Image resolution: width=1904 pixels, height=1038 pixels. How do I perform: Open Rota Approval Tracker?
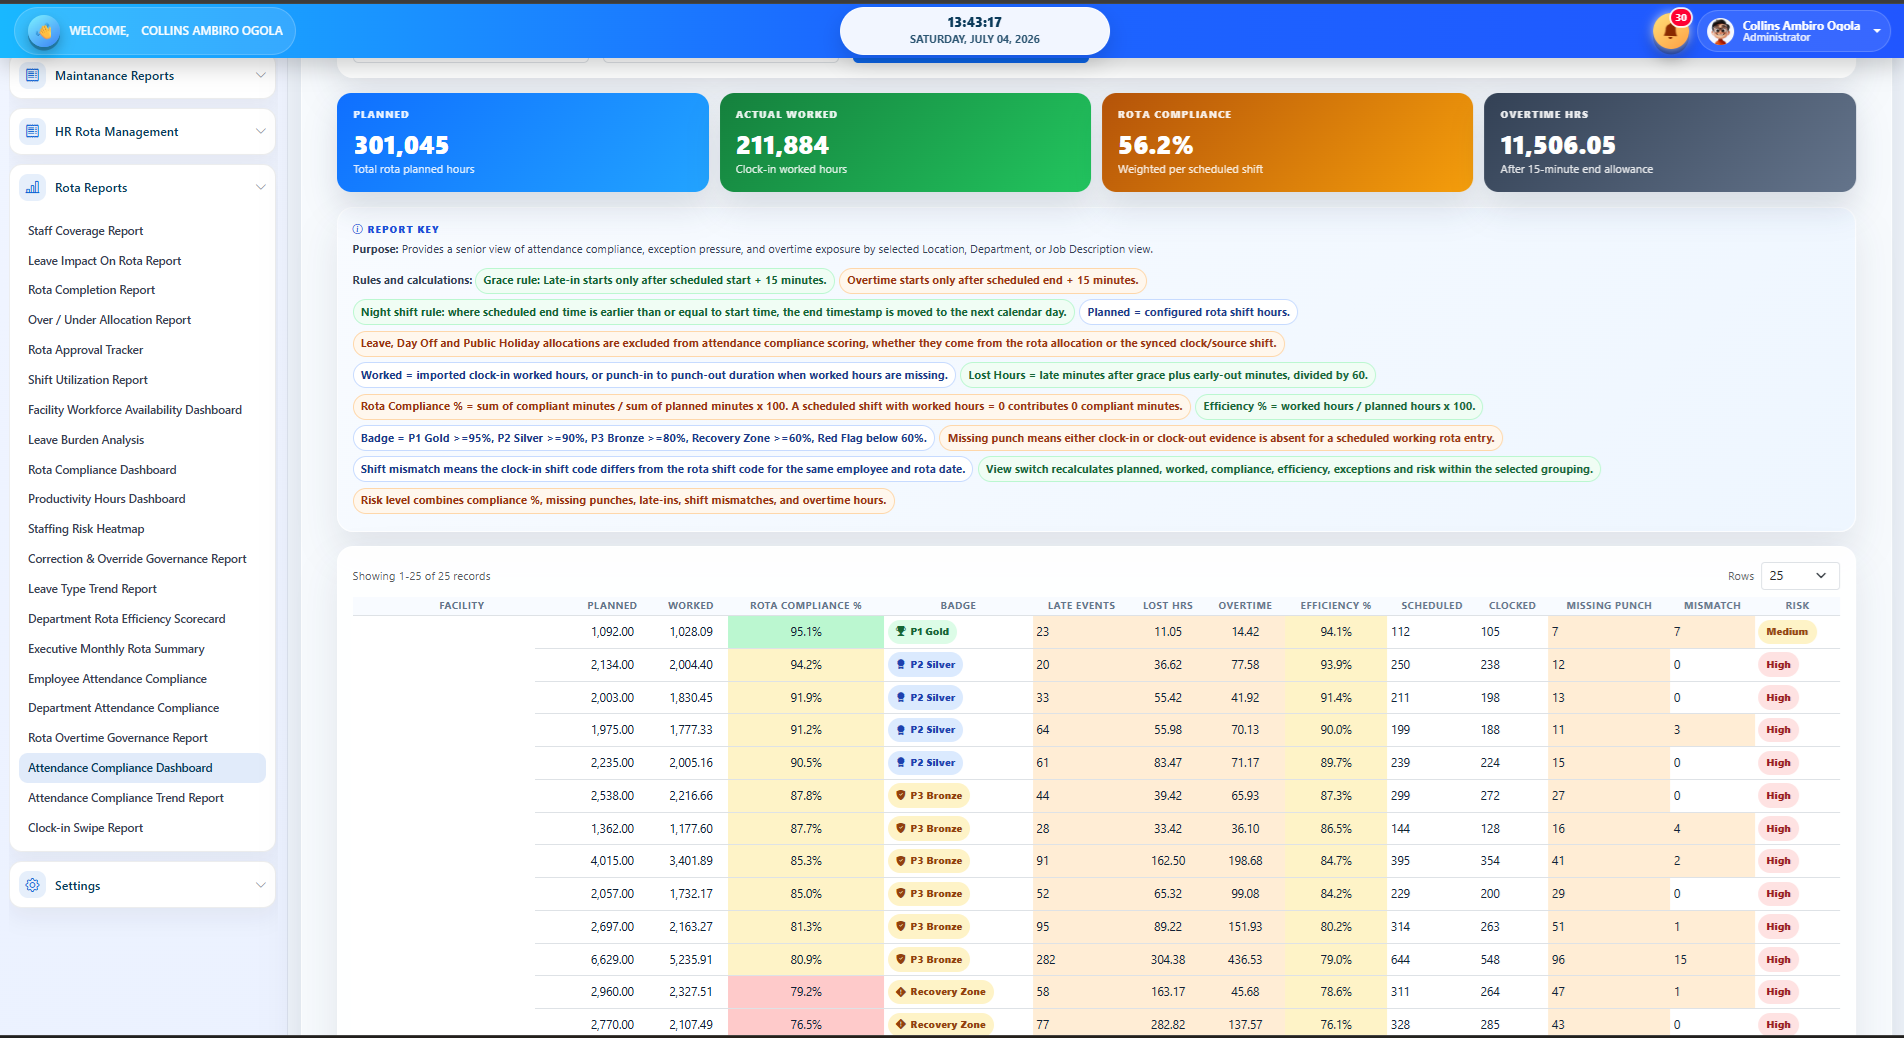click(85, 350)
